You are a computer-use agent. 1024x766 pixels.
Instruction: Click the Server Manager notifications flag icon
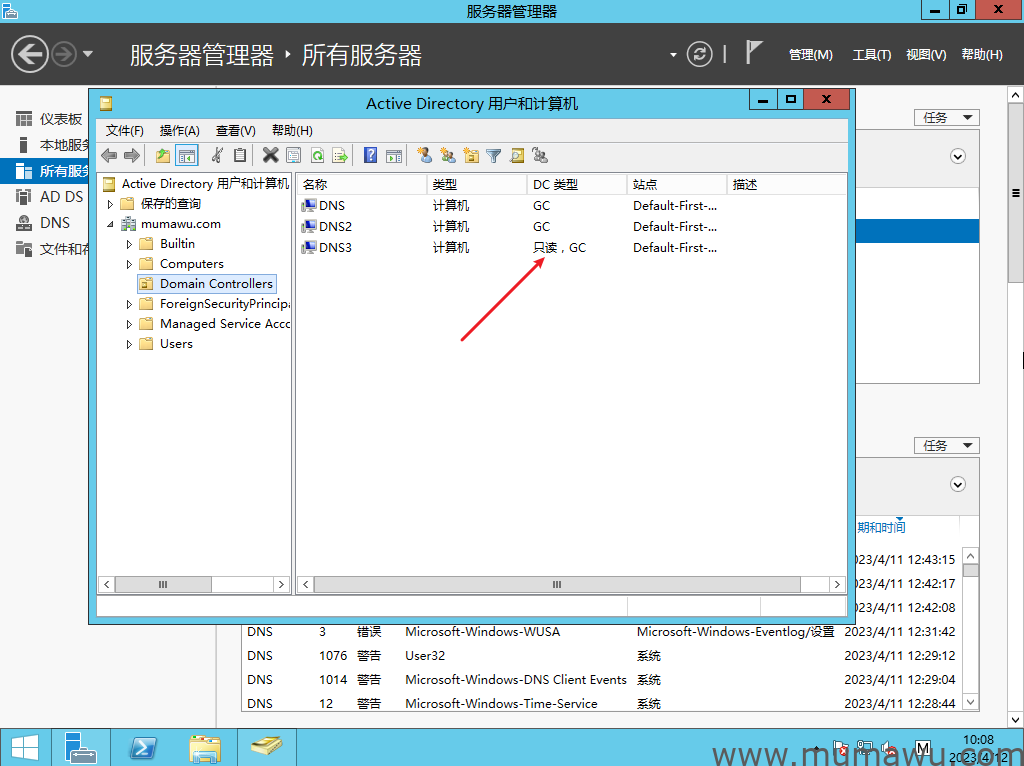(754, 53)
